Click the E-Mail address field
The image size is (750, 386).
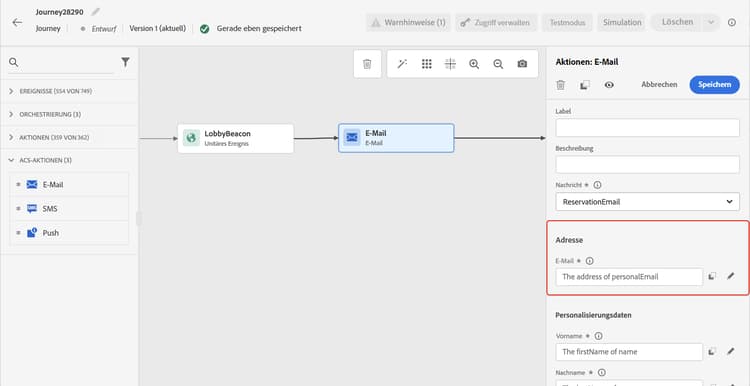coord(629,277)
